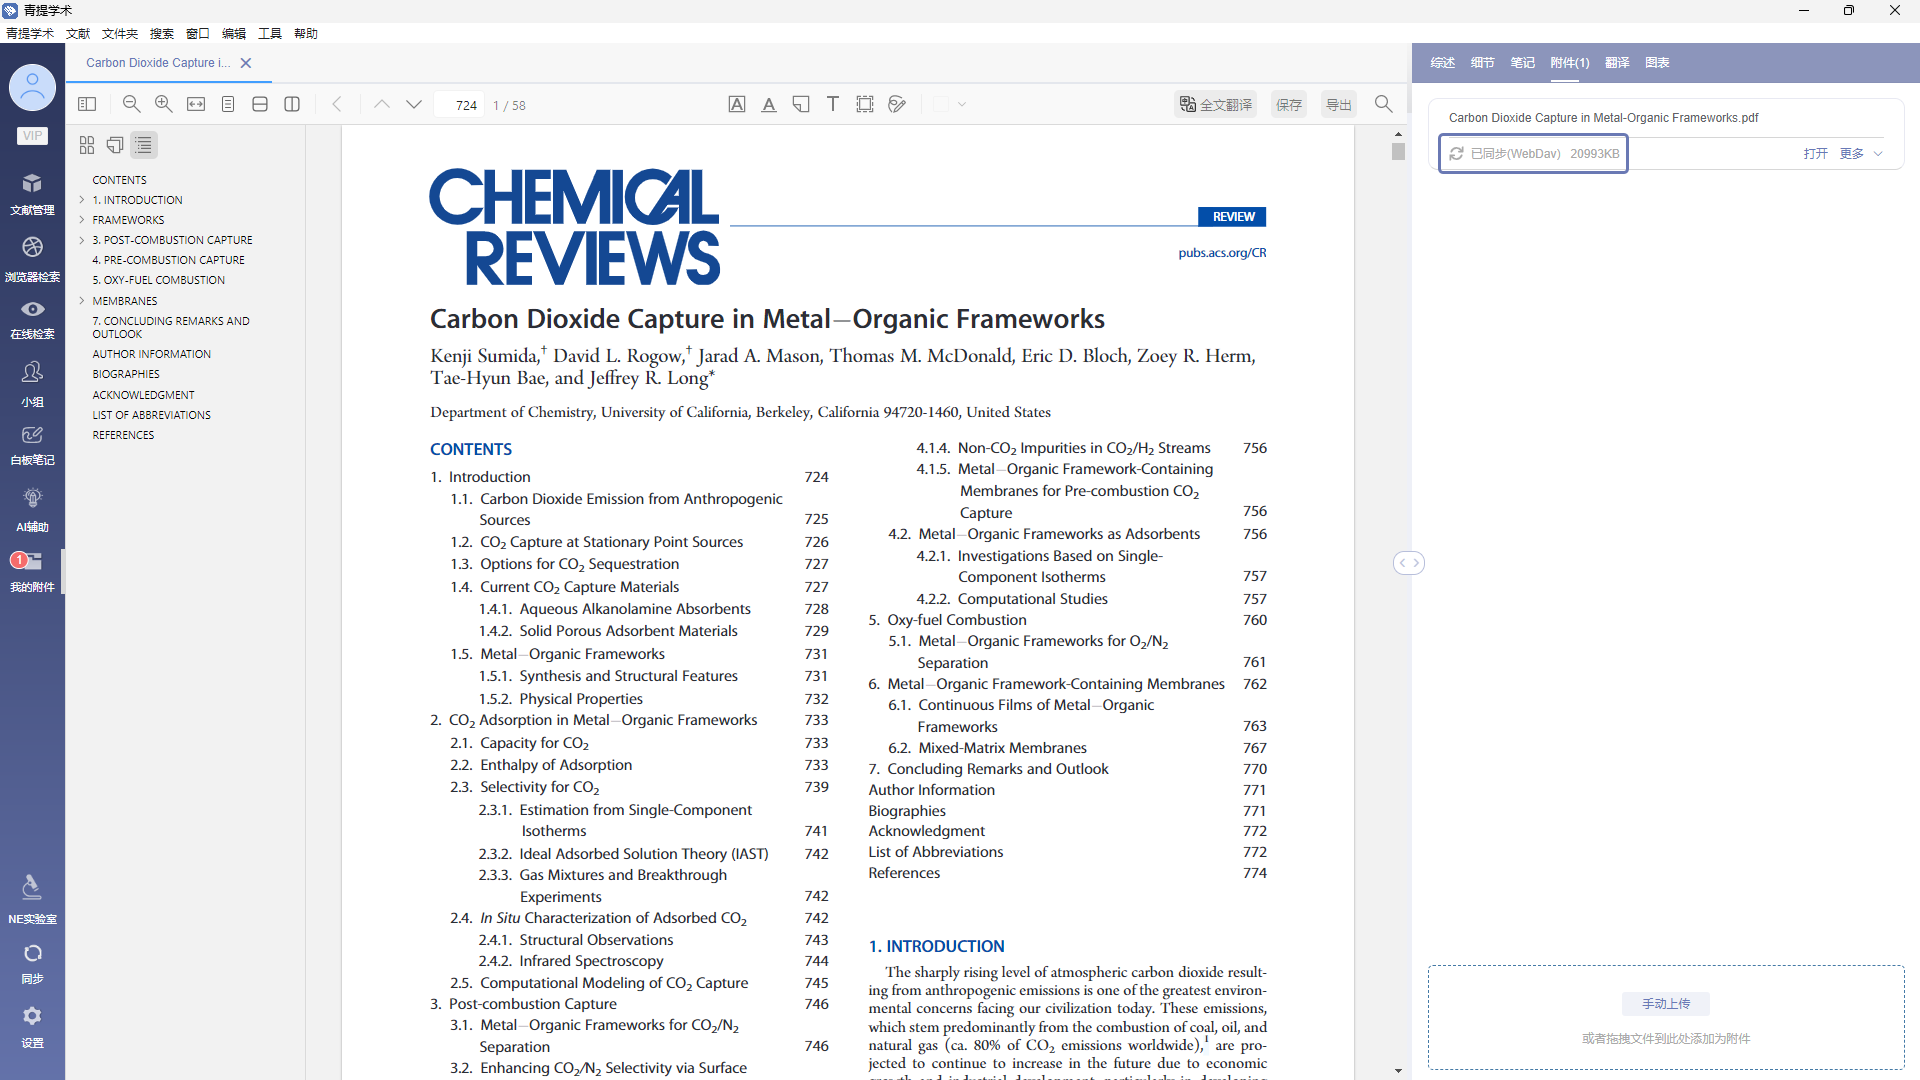Screen dimensions: 1920x1080
Task: Switch sidebar to thumbnail grid view
Action: click(x=87, y=145)
